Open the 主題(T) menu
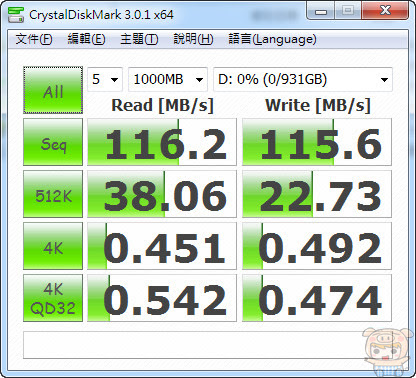 pyautogui.click(x=139, y=39)
